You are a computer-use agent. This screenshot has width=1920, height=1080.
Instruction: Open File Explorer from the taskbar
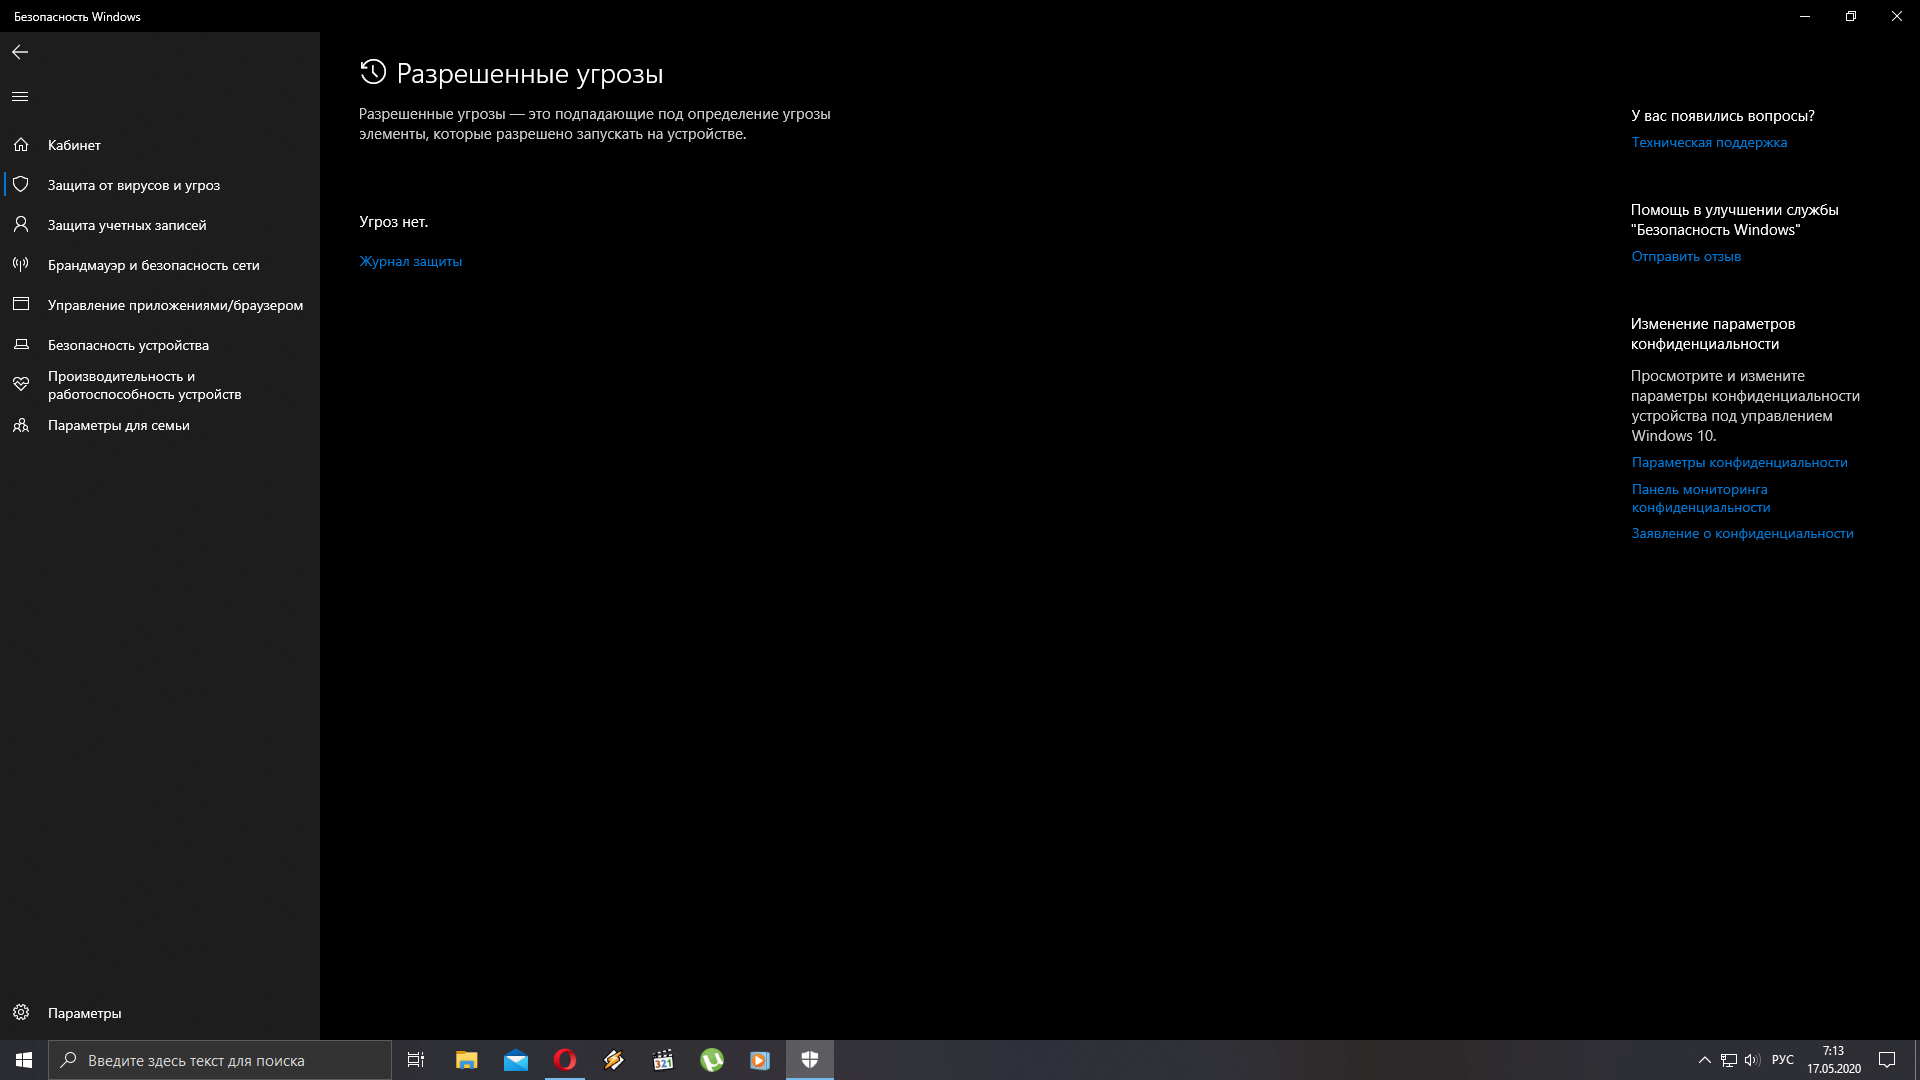click(x=467, y=1060)
